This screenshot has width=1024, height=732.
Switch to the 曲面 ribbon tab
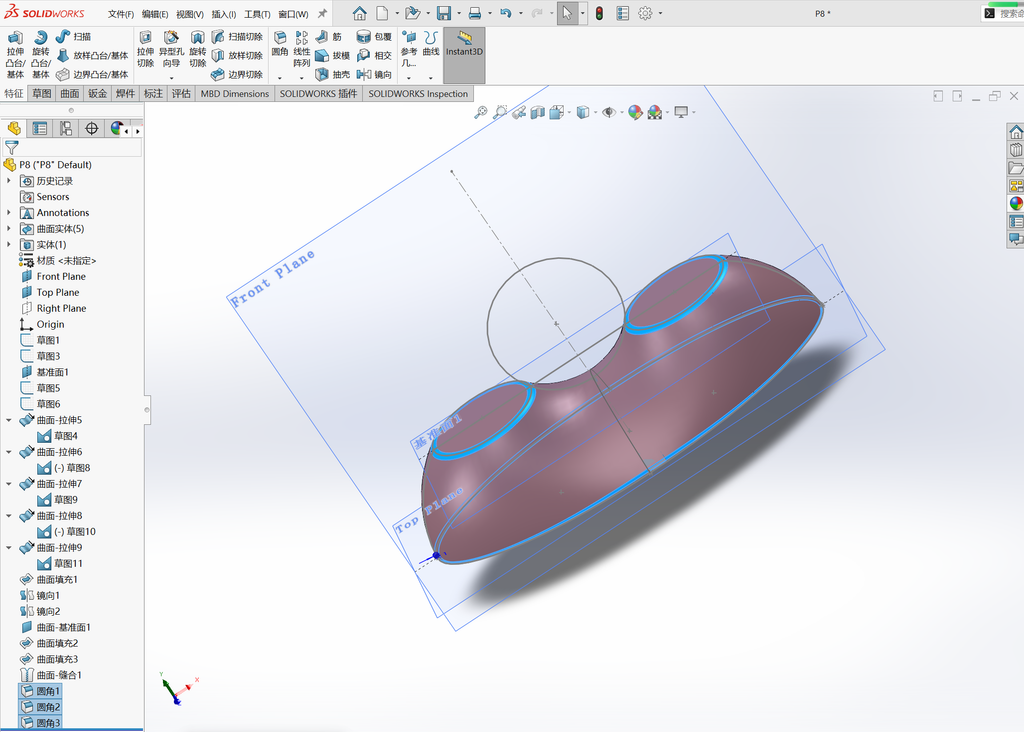click(x=70, y=93)
